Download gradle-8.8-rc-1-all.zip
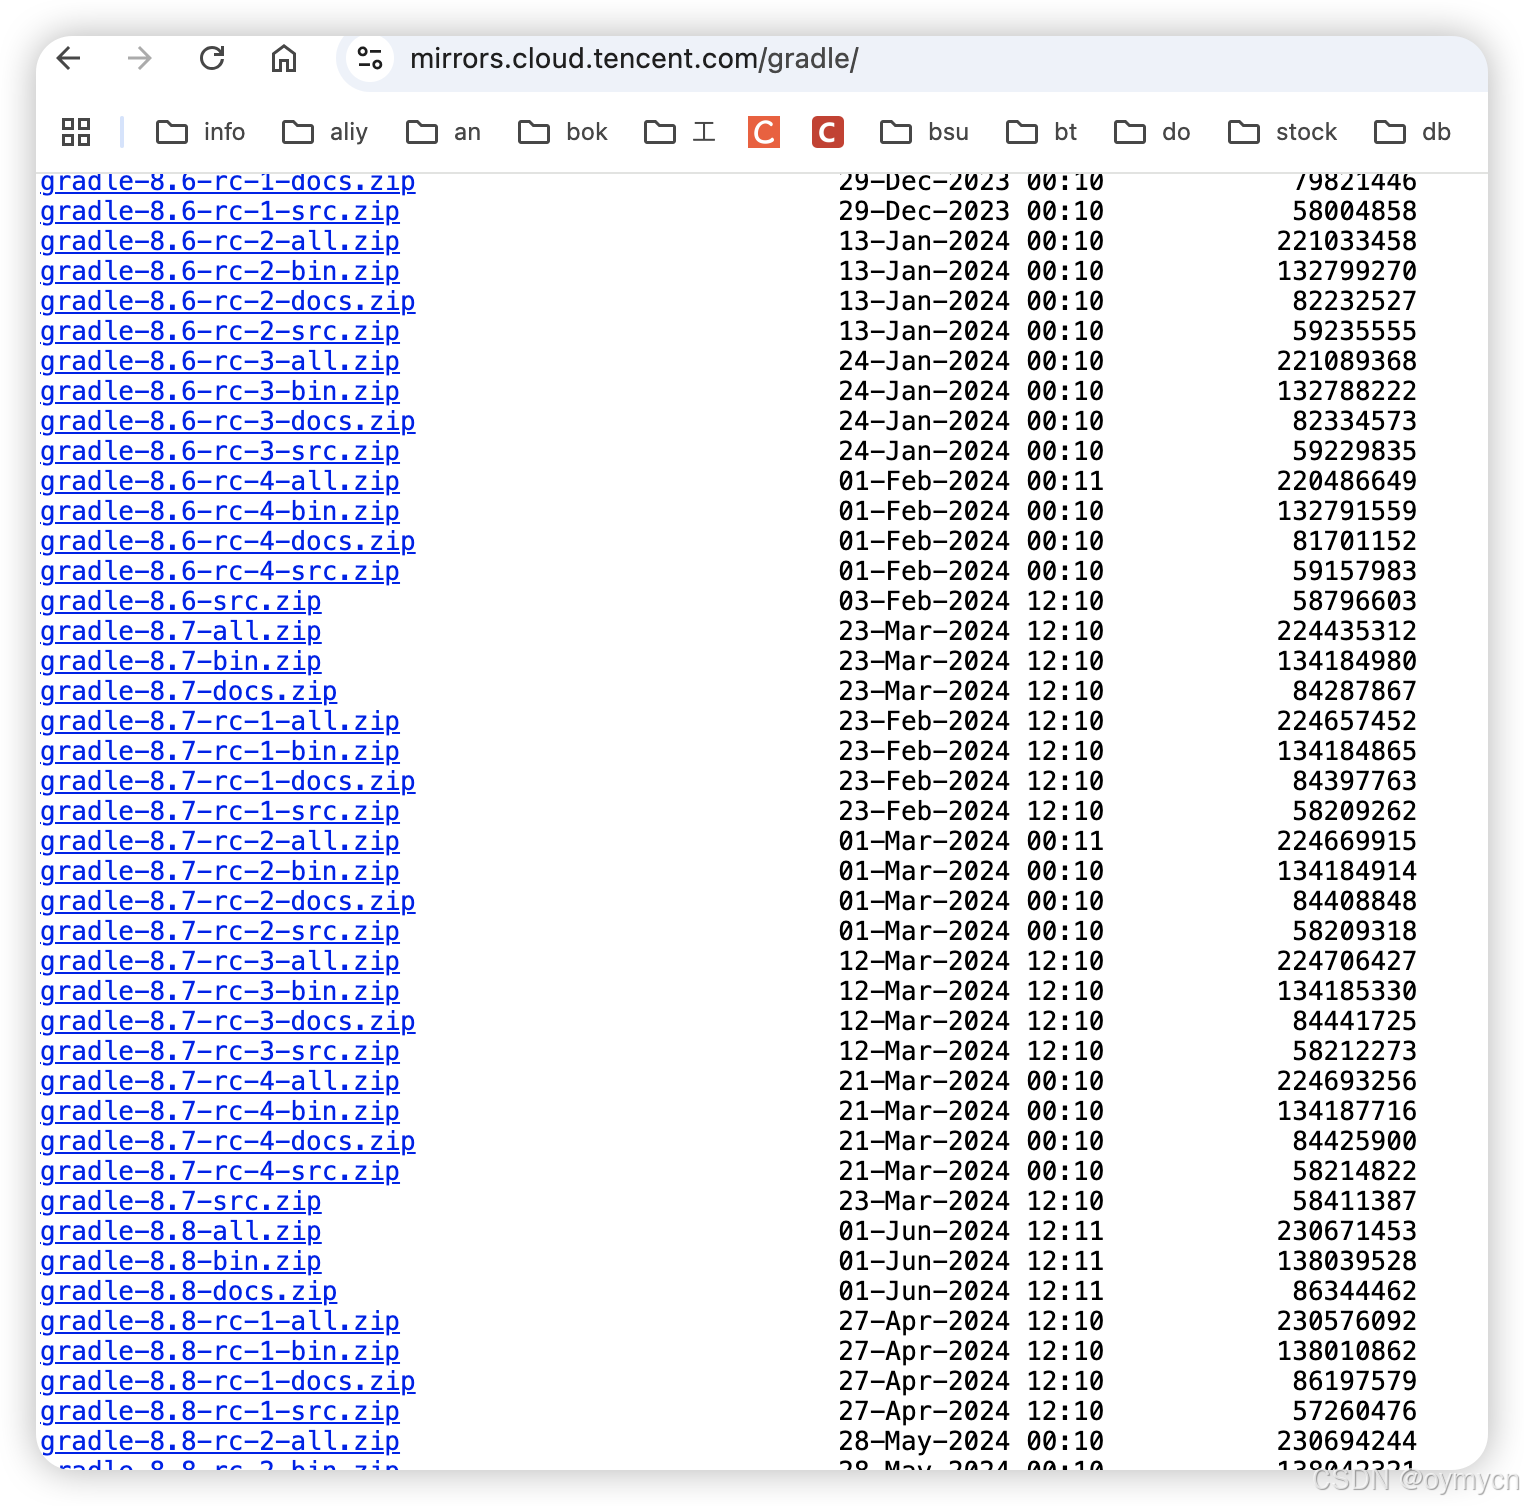Viewport: 1524px width, 1506px height. coord(220,1321)
